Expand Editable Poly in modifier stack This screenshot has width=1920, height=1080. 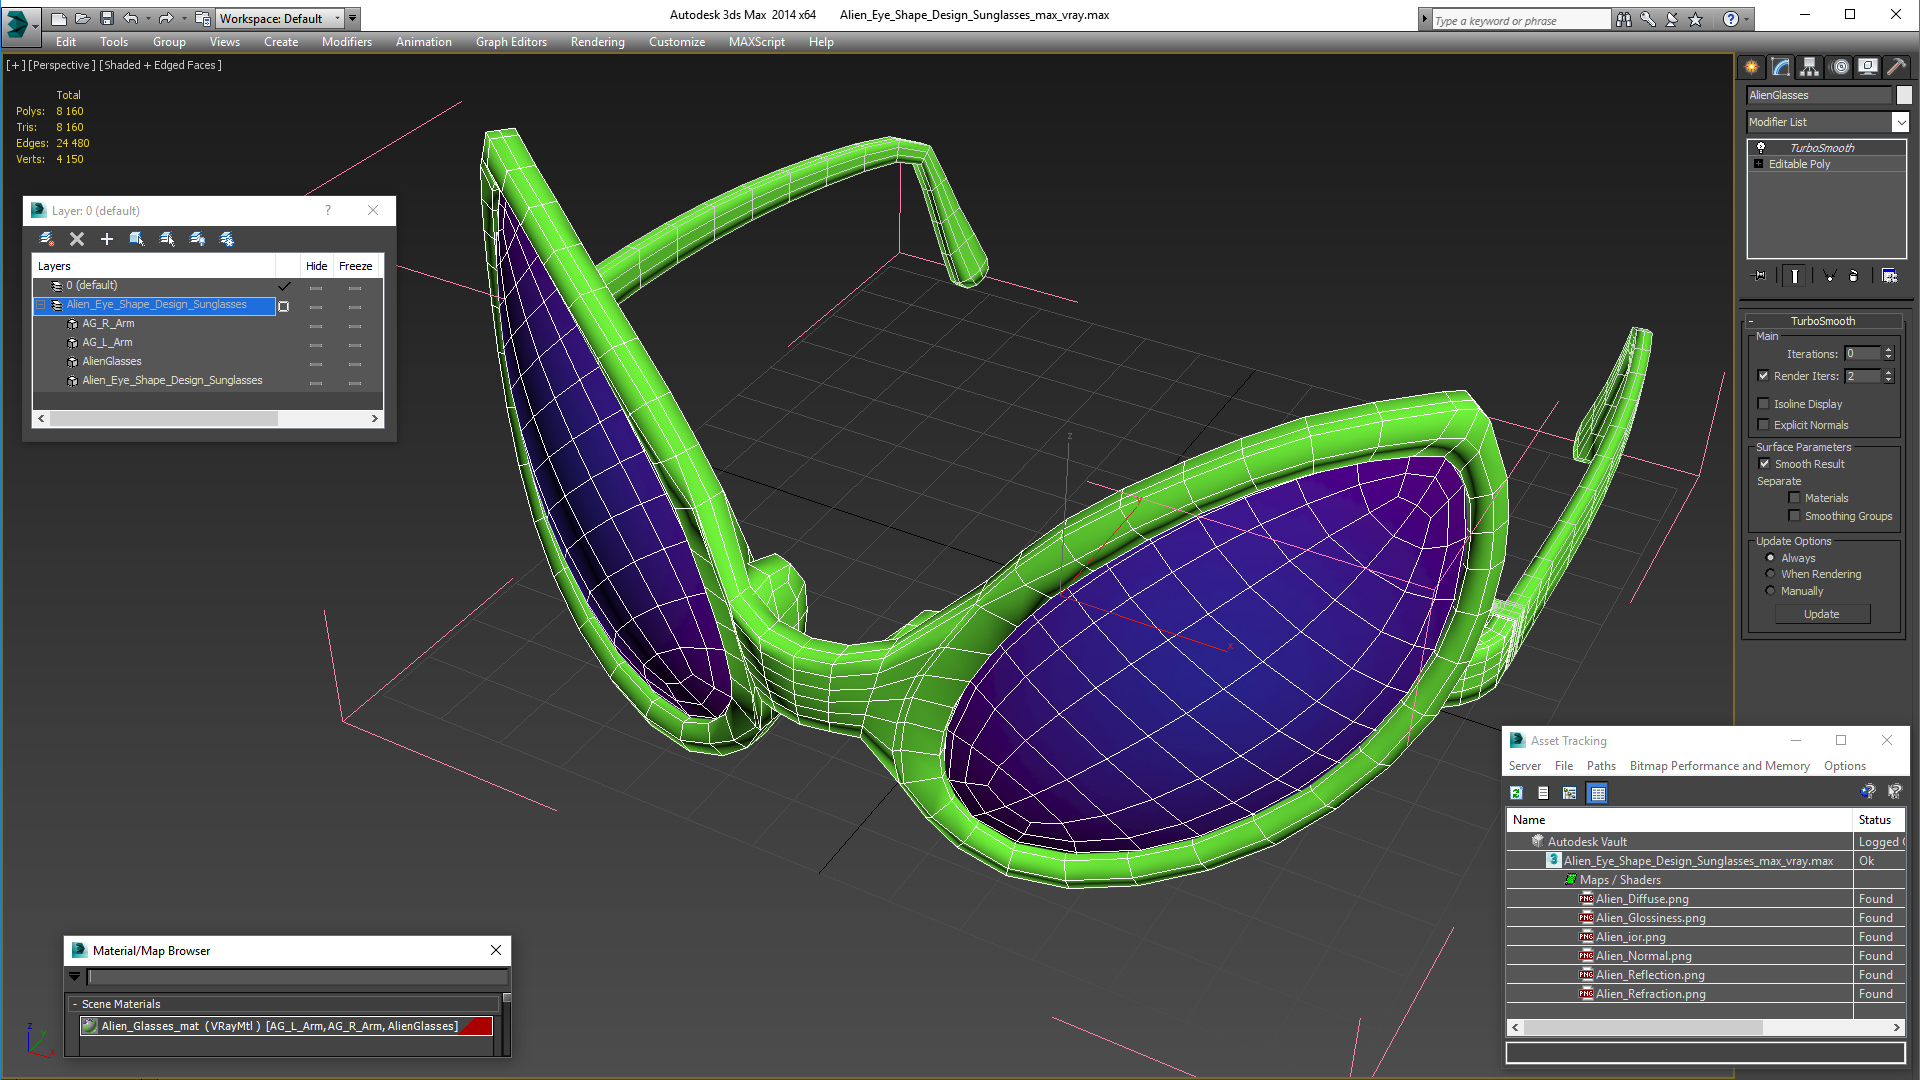click(x=1759, y=164)
